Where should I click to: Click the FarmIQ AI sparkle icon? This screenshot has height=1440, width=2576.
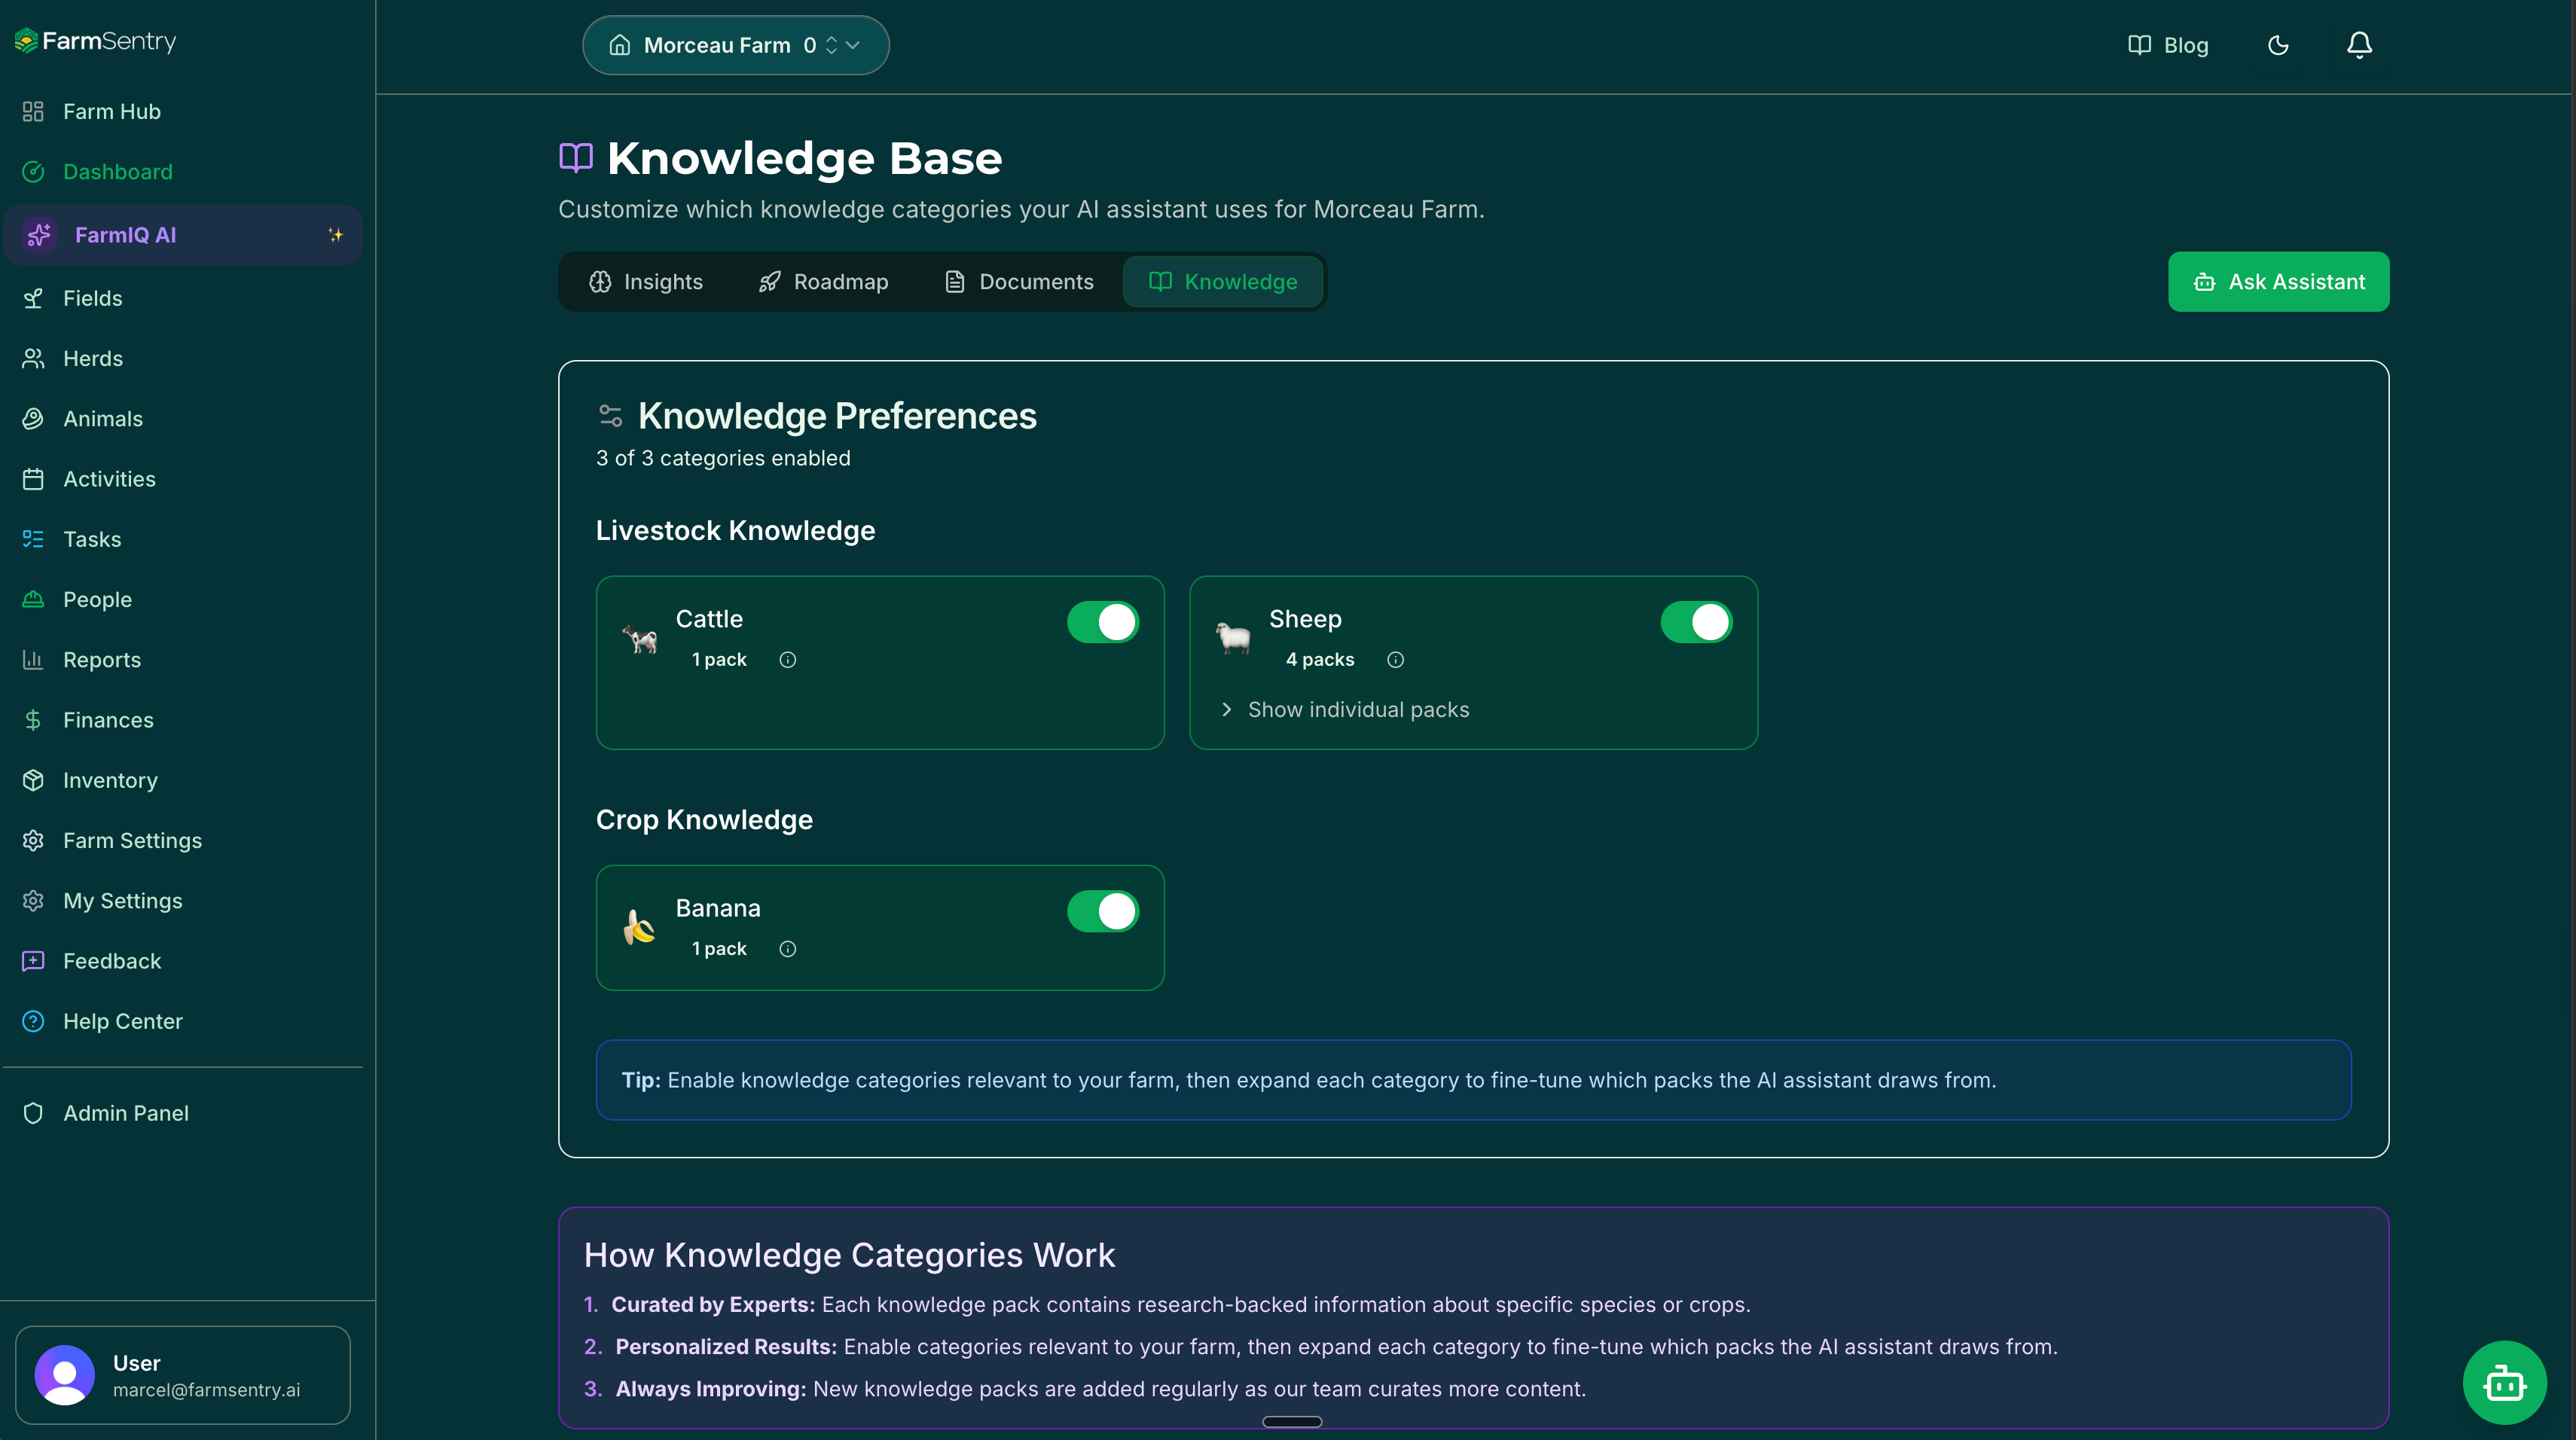point(335,235)
